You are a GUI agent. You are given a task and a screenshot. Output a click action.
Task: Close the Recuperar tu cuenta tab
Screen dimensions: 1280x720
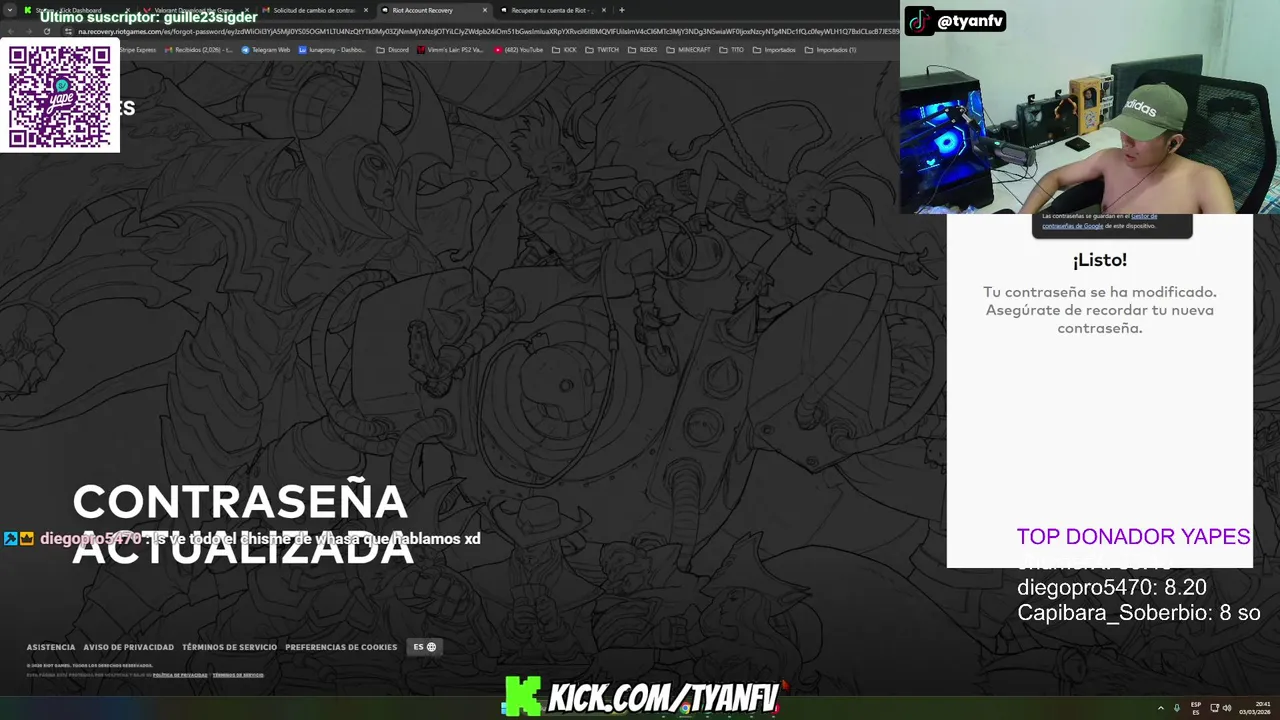tap(604, 10)
